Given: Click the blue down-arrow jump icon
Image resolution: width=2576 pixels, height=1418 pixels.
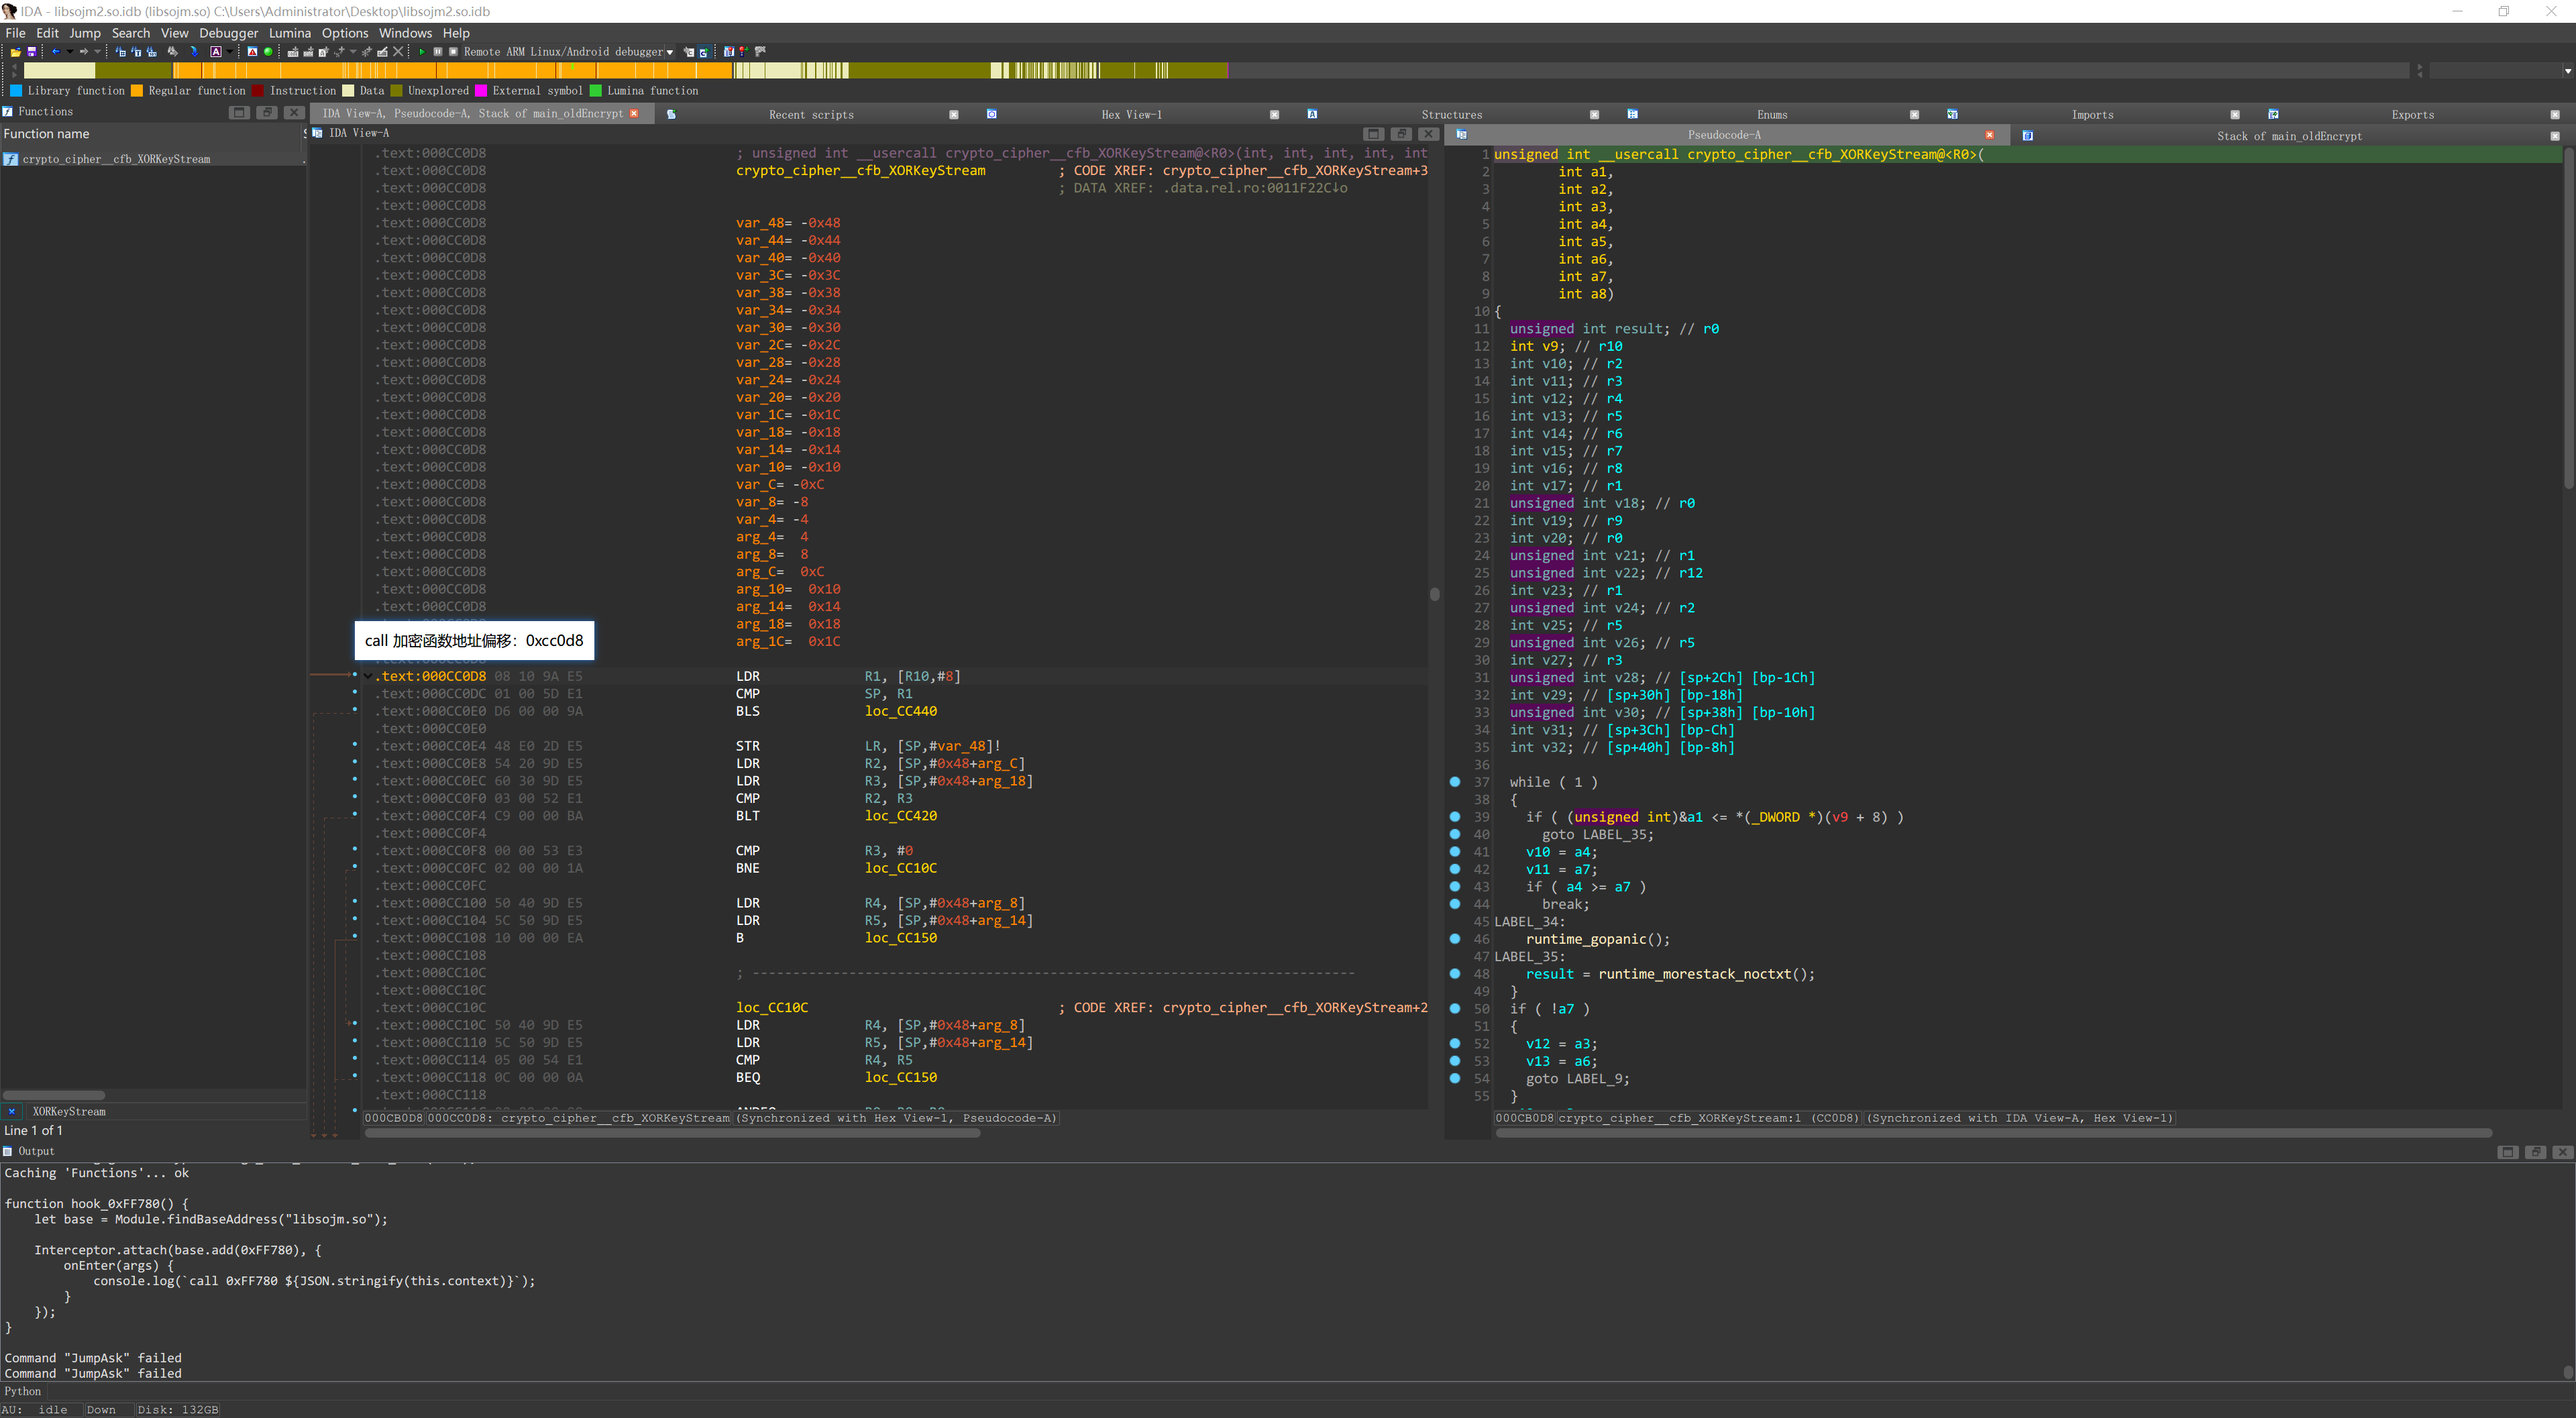Looking at the screenshot, I should pyautogui.click(x=194, y=52).
